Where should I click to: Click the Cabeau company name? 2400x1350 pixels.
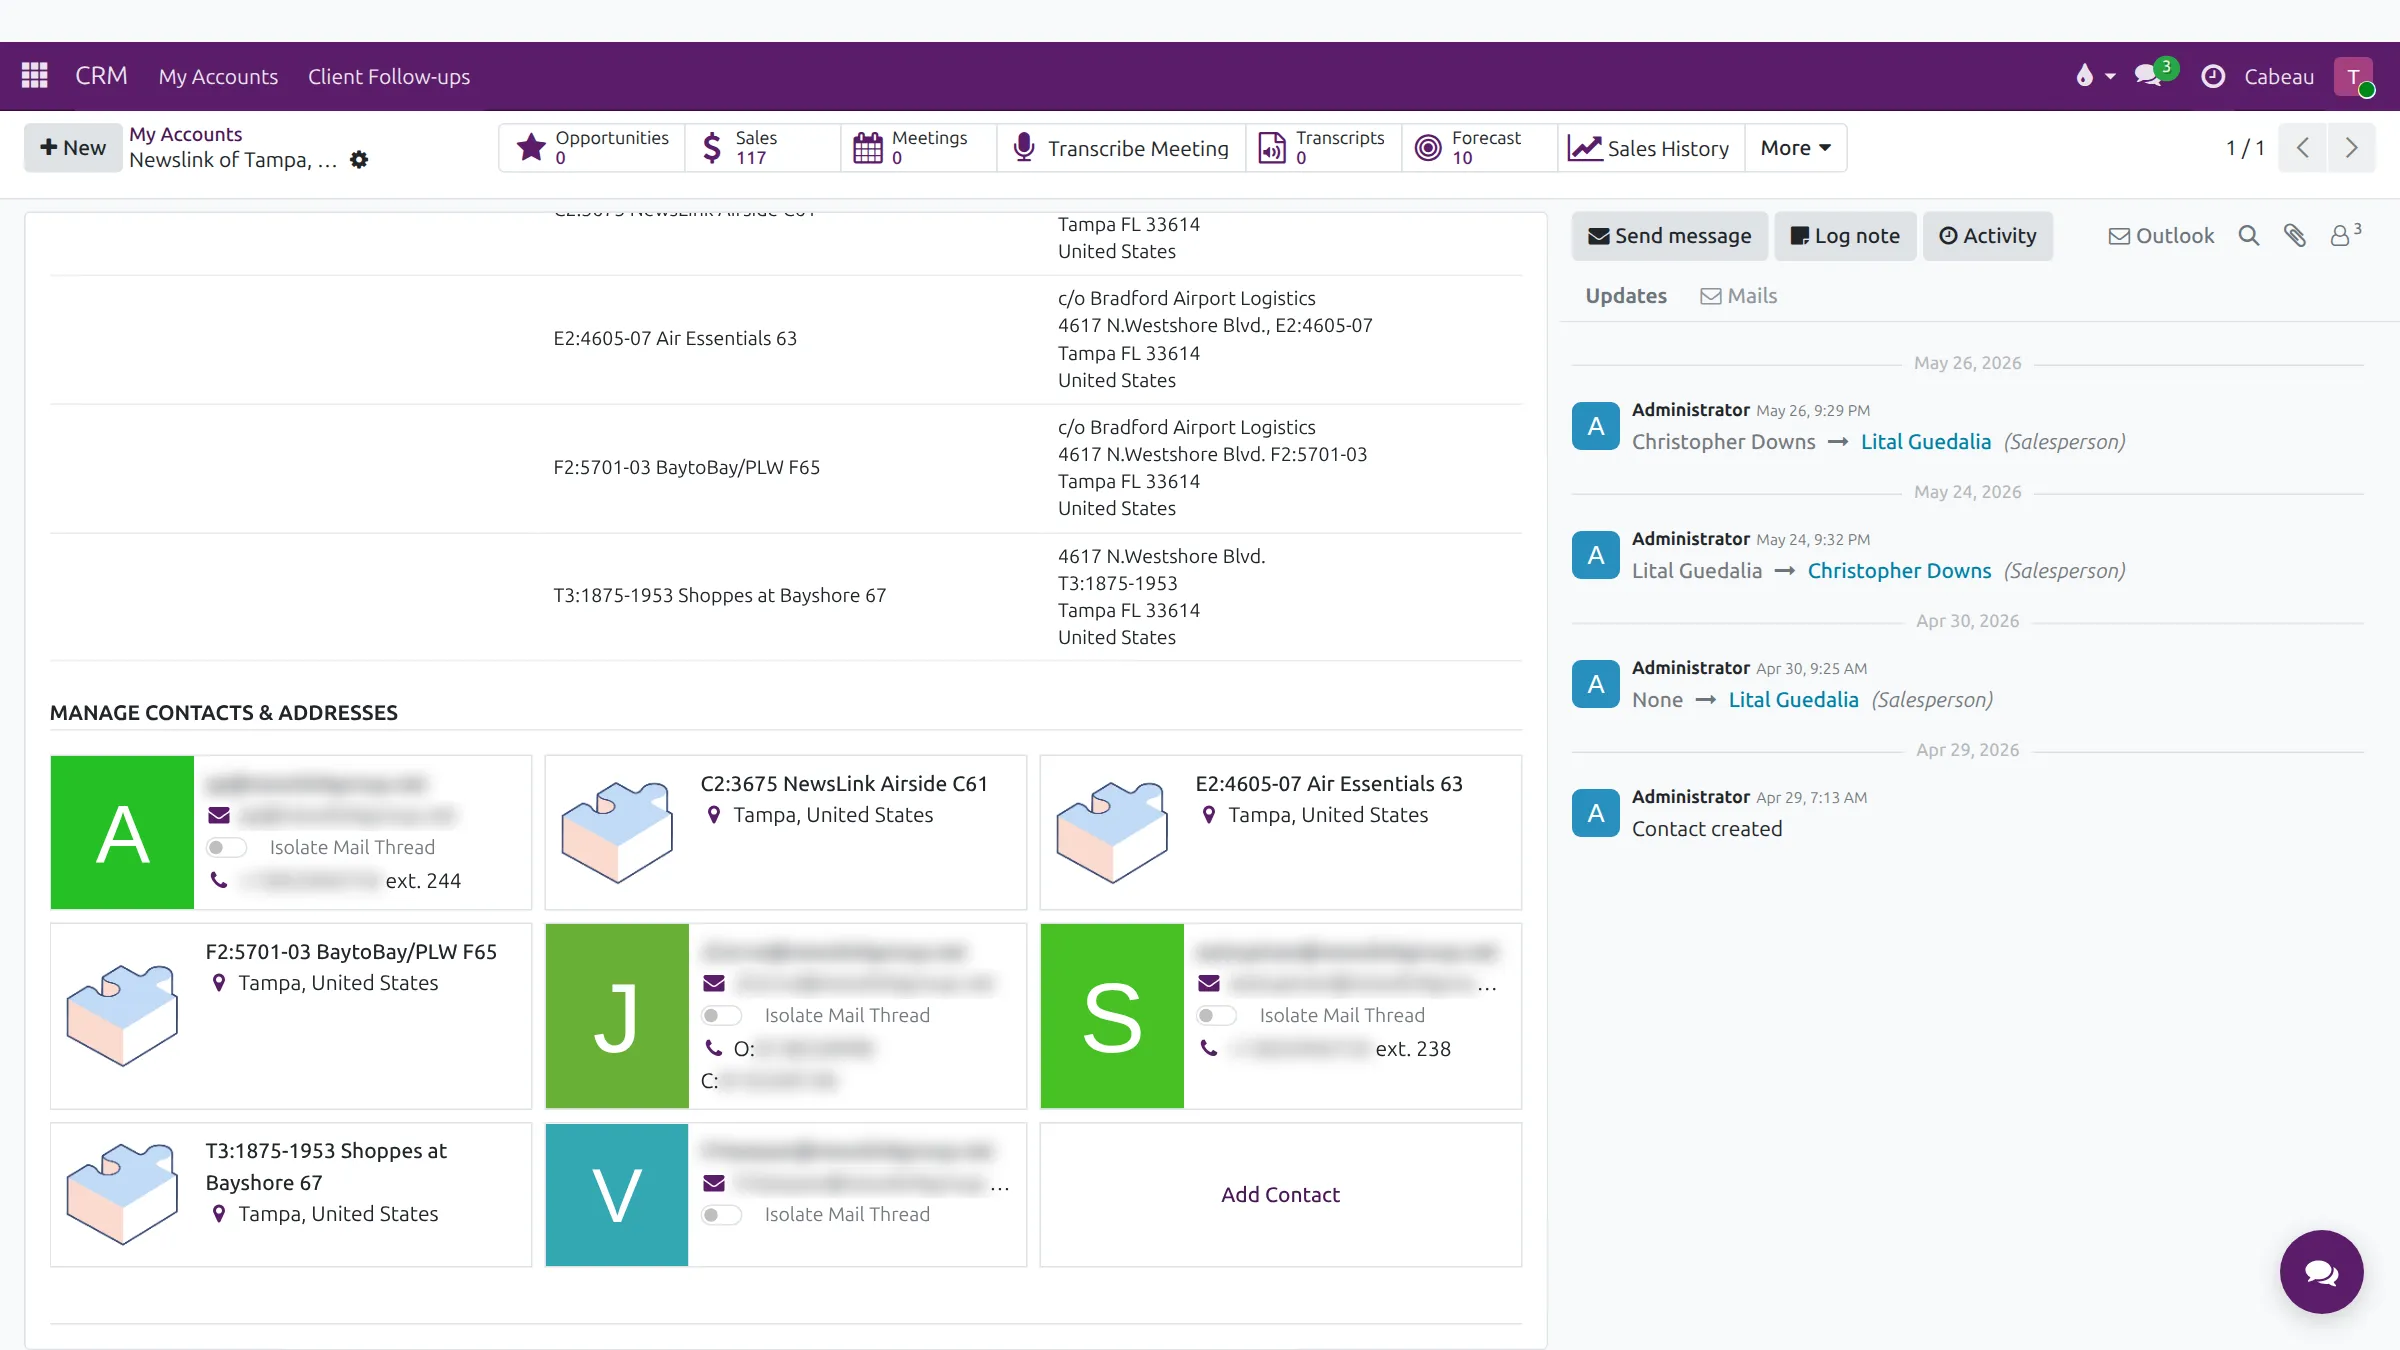pyautogui.click(x=2279, y=76)
